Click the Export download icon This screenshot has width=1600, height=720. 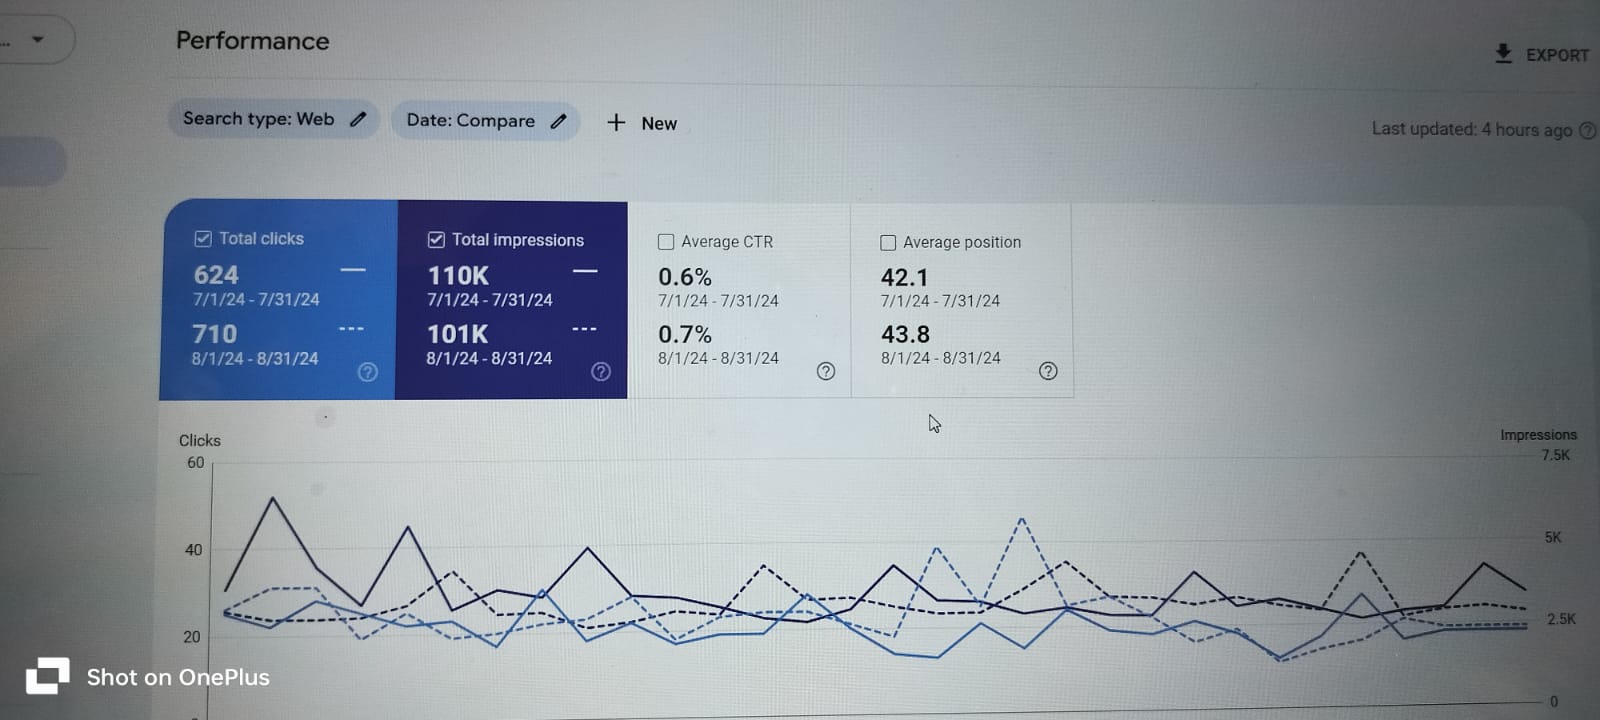pos(1503,54)
